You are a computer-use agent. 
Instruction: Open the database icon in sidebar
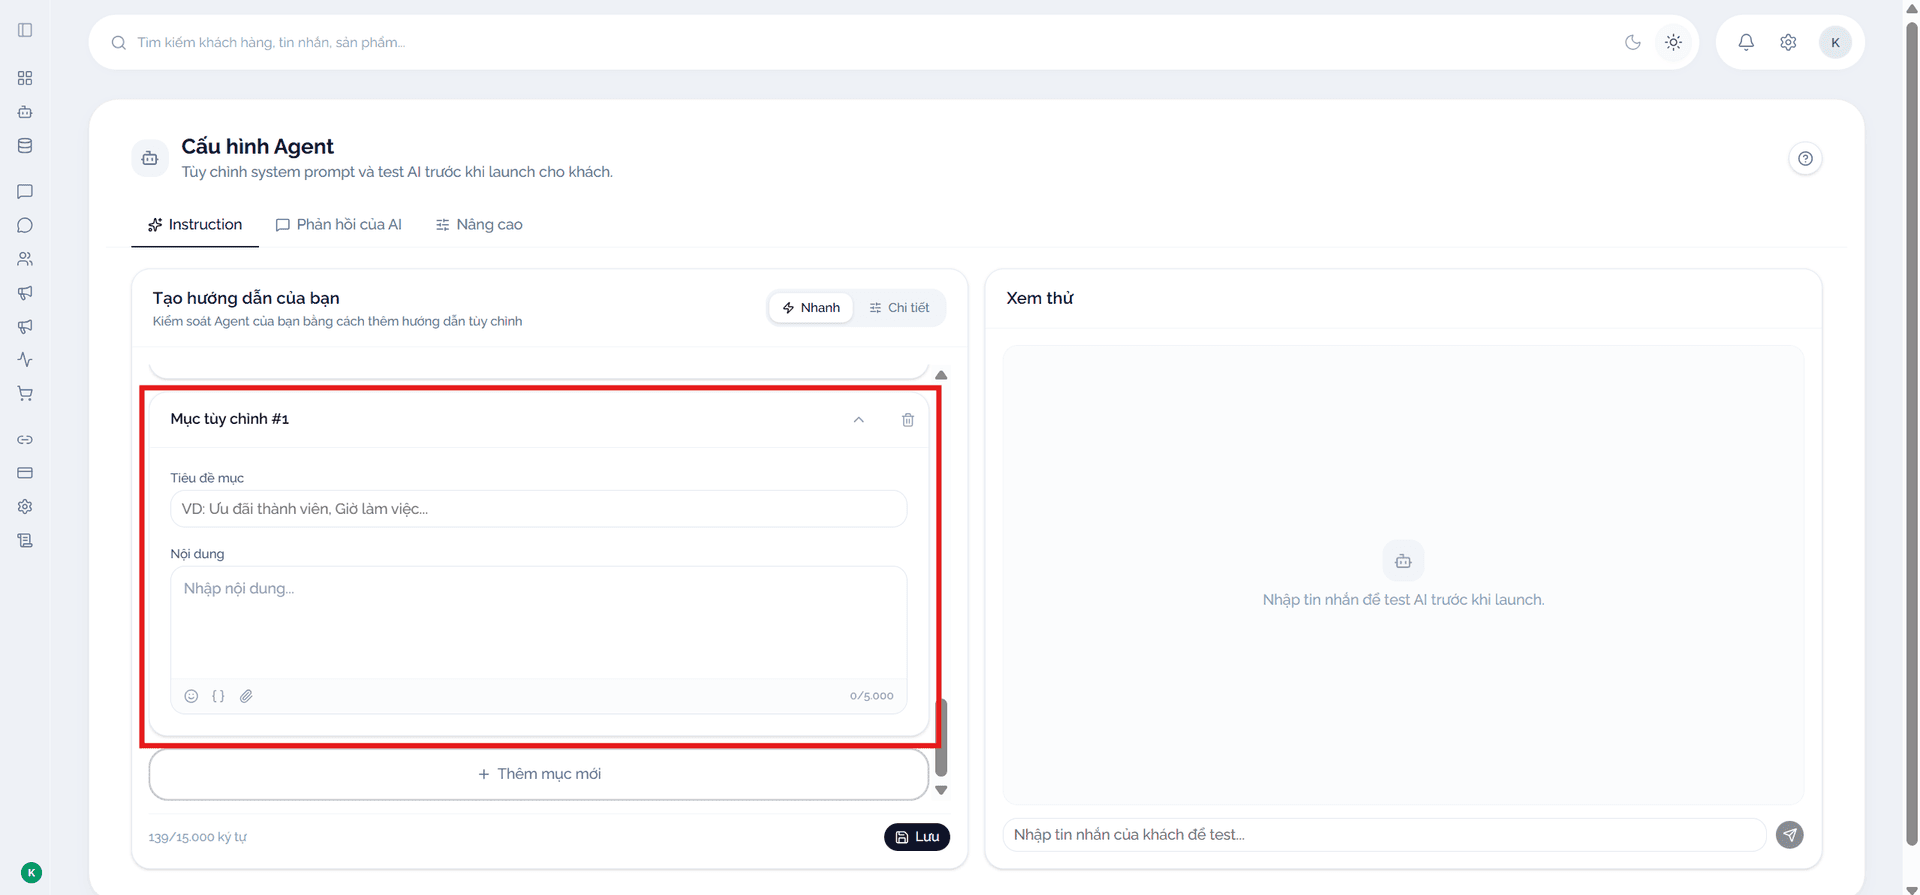[x=25, y=146]
